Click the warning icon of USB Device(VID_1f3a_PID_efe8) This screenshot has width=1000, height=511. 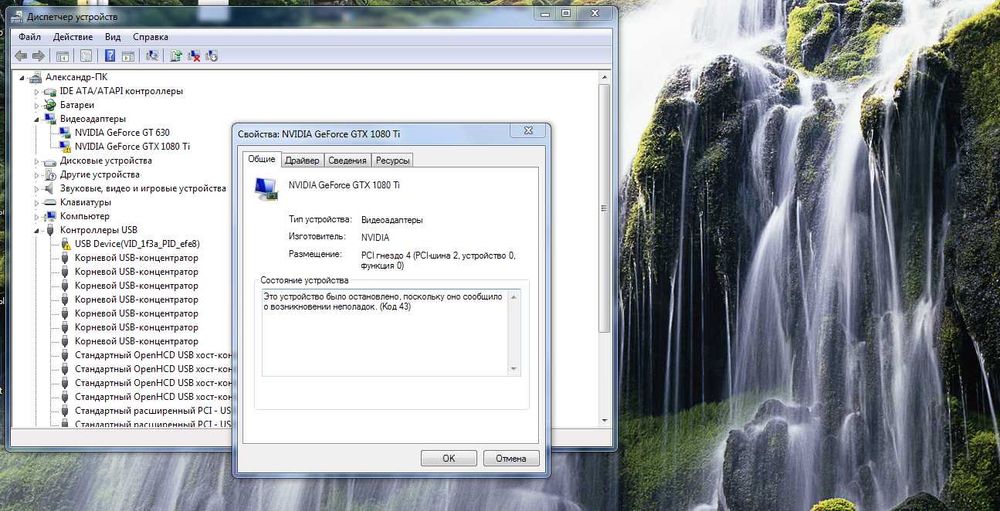tap(64, 244)
